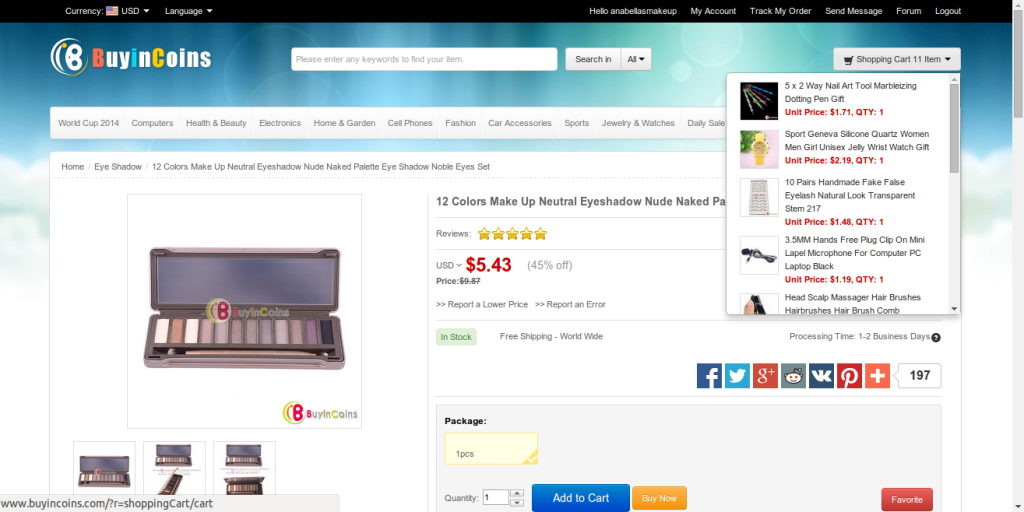Open more sharing options plus icon
Screen dimensions: 1024x512
click(877, 376)
